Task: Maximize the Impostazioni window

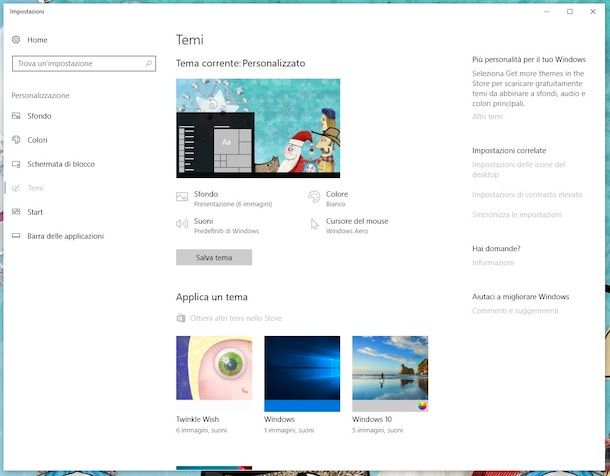Action: 570,12
